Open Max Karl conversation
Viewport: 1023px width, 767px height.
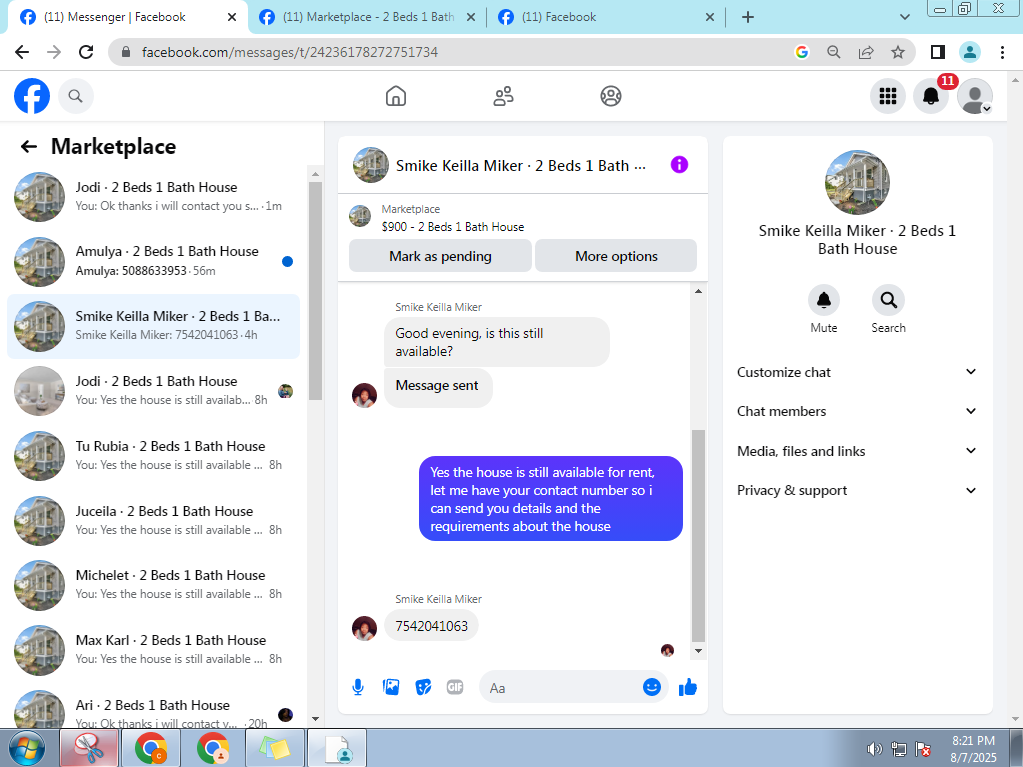153,649
